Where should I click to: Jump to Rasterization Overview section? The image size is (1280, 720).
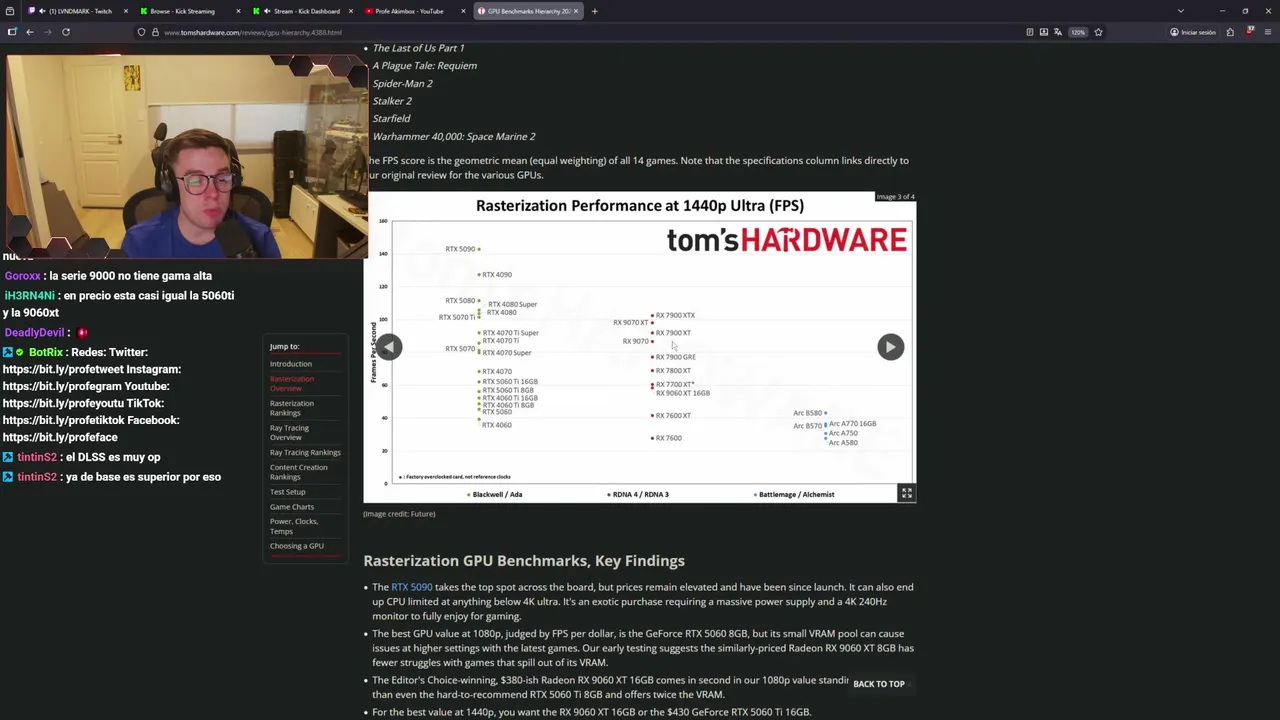point(291,383)
